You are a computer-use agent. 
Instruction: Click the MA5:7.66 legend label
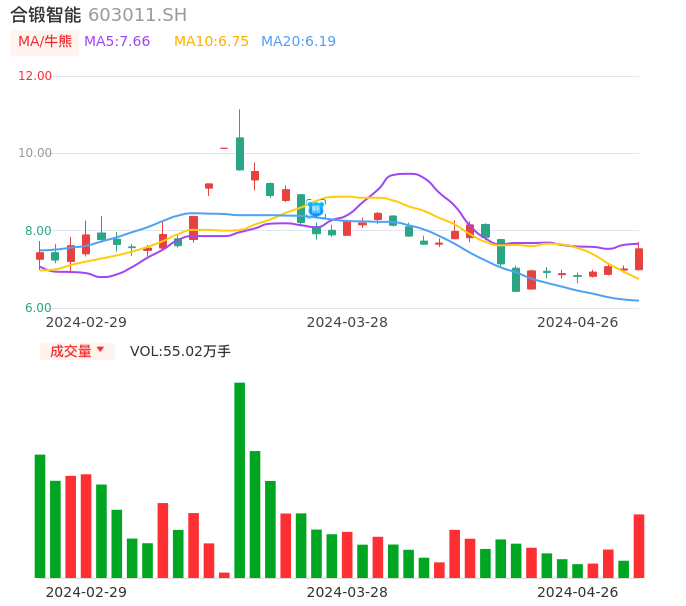(117, 42)
